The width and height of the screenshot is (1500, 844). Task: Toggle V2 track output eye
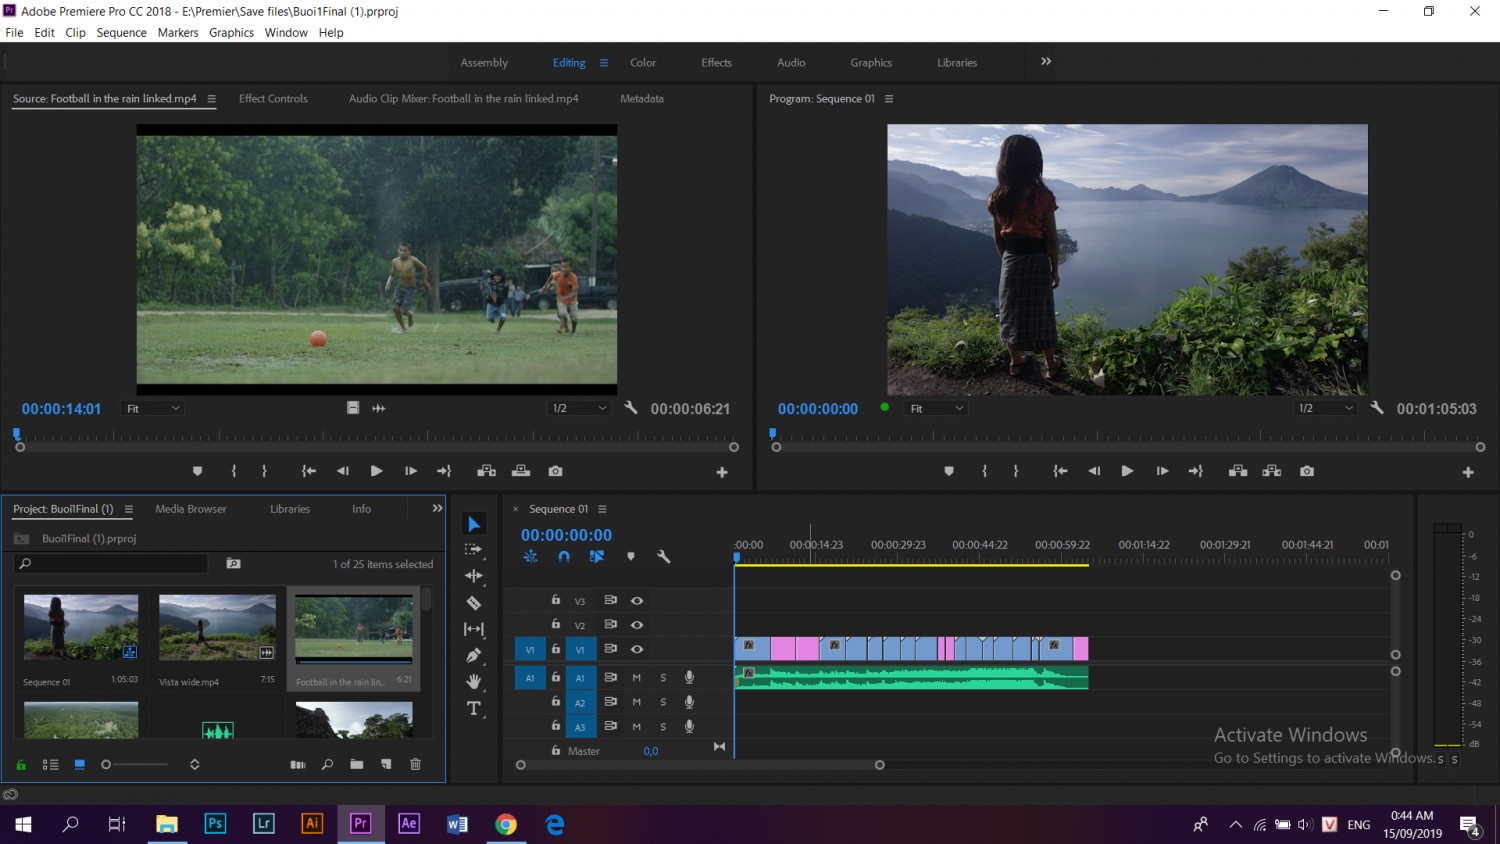(637, 625)
